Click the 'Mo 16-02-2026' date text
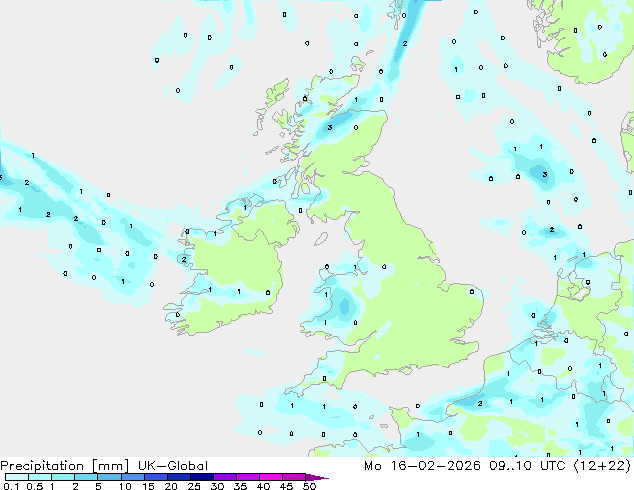 coord(422,466)
